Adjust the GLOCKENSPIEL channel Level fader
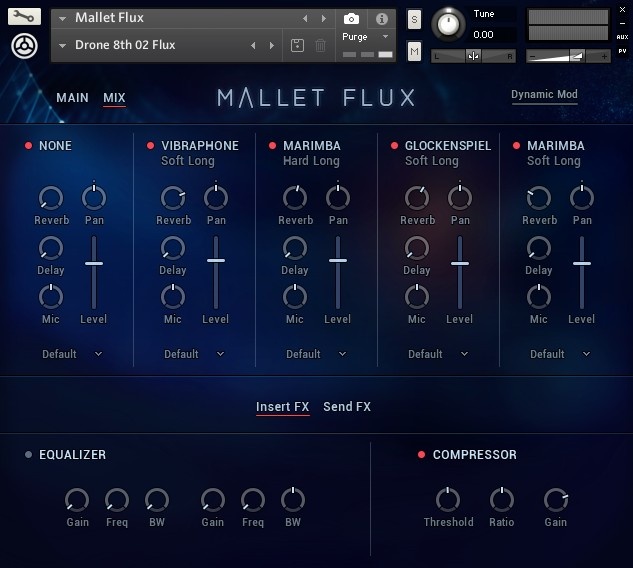The image size is (633, 568). tap(460, 264)
